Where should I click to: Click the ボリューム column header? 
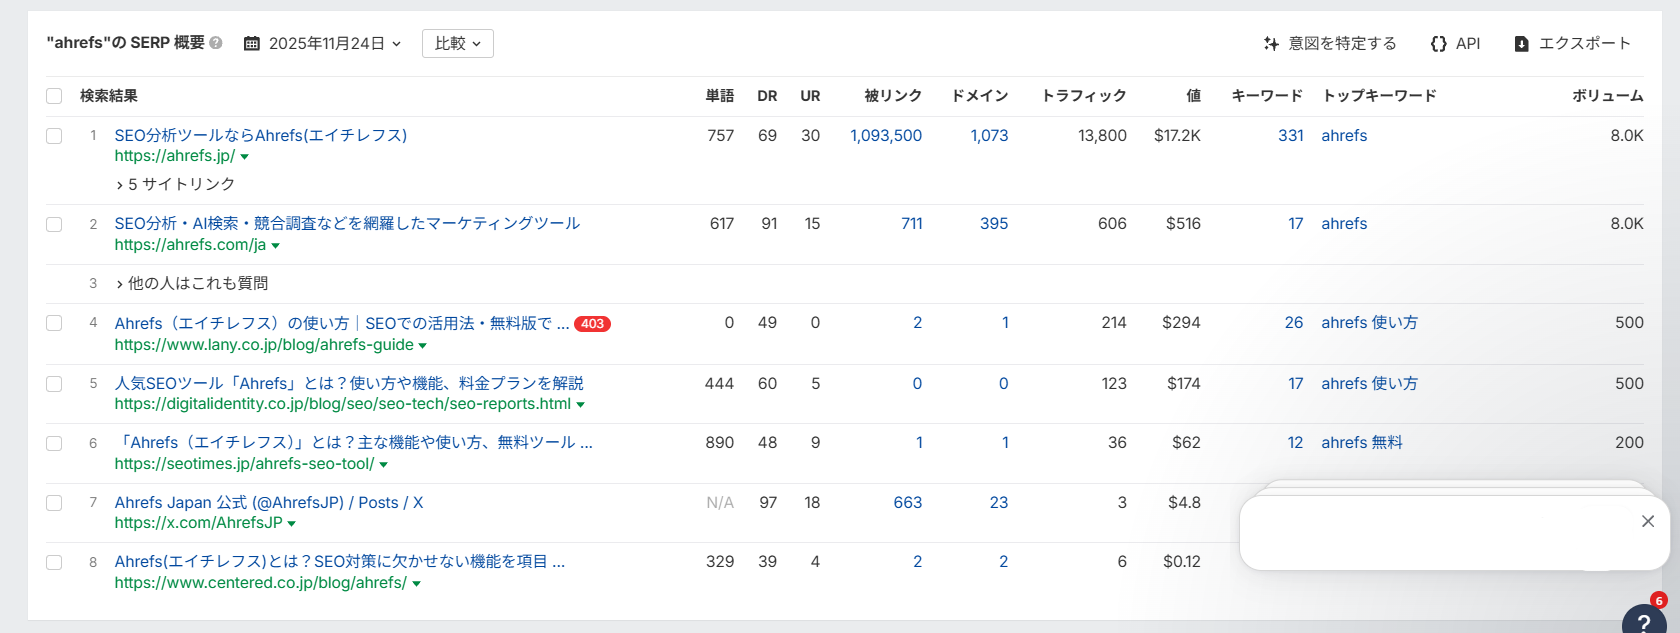[x=1608, y=96]
